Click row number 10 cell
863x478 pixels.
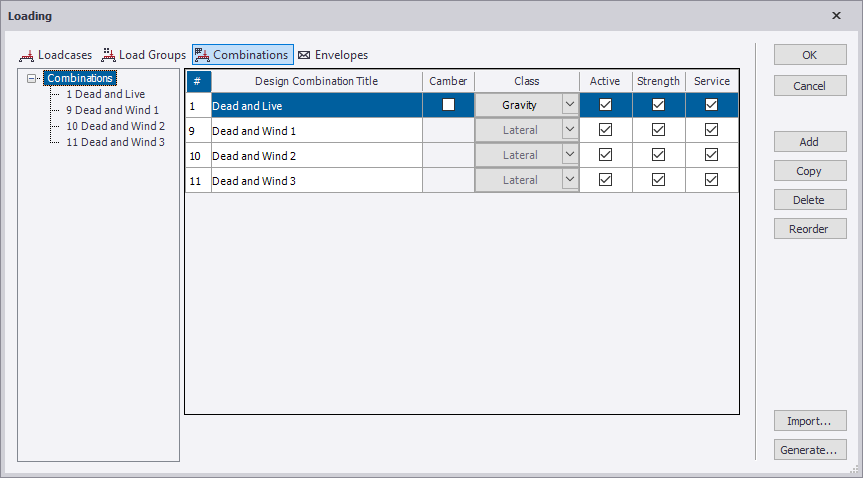pyautogui.click(x=198, y=156)
